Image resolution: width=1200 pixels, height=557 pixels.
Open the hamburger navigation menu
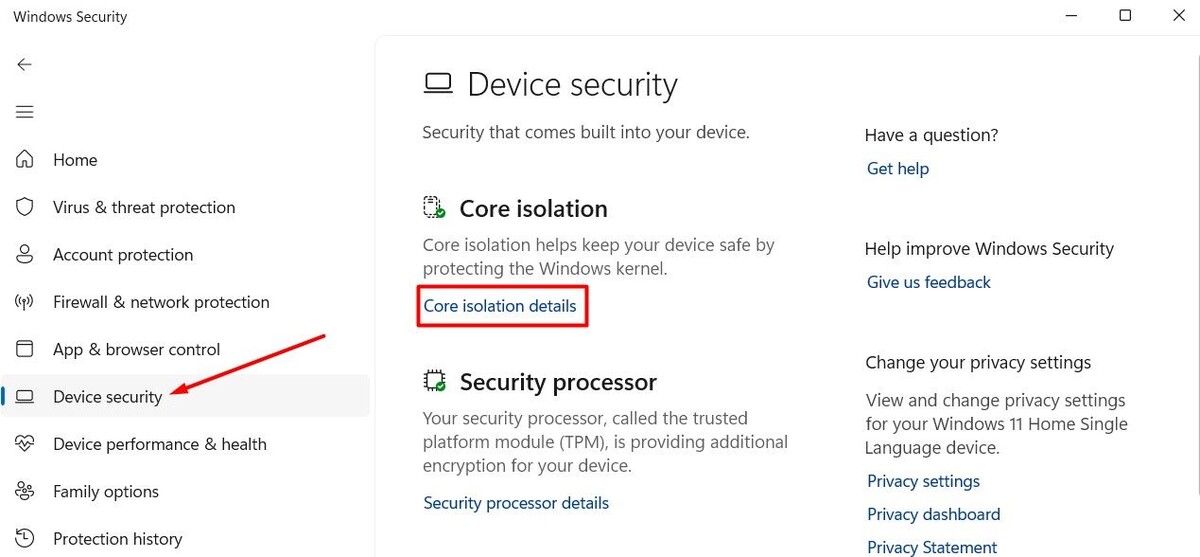click(24, 112)
